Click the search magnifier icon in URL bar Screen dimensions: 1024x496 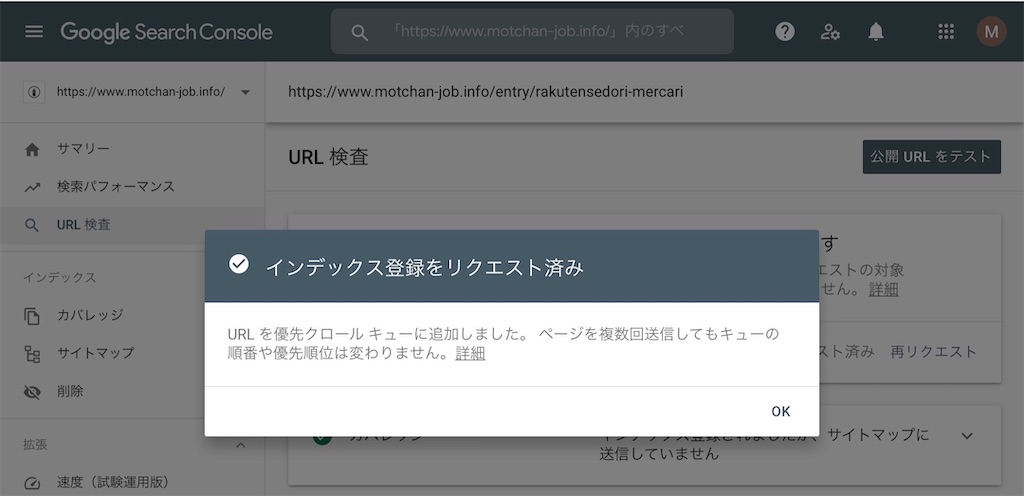pos(360,32)
